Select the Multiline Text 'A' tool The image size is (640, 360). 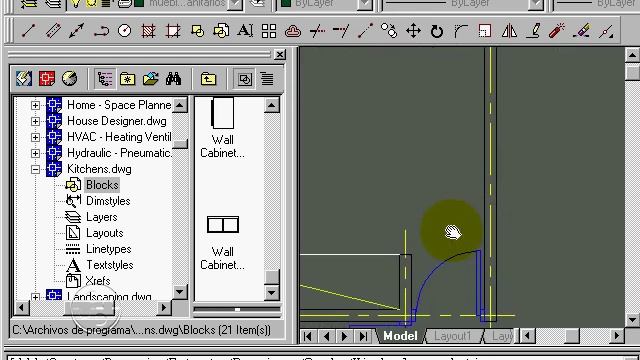[245, 31]
